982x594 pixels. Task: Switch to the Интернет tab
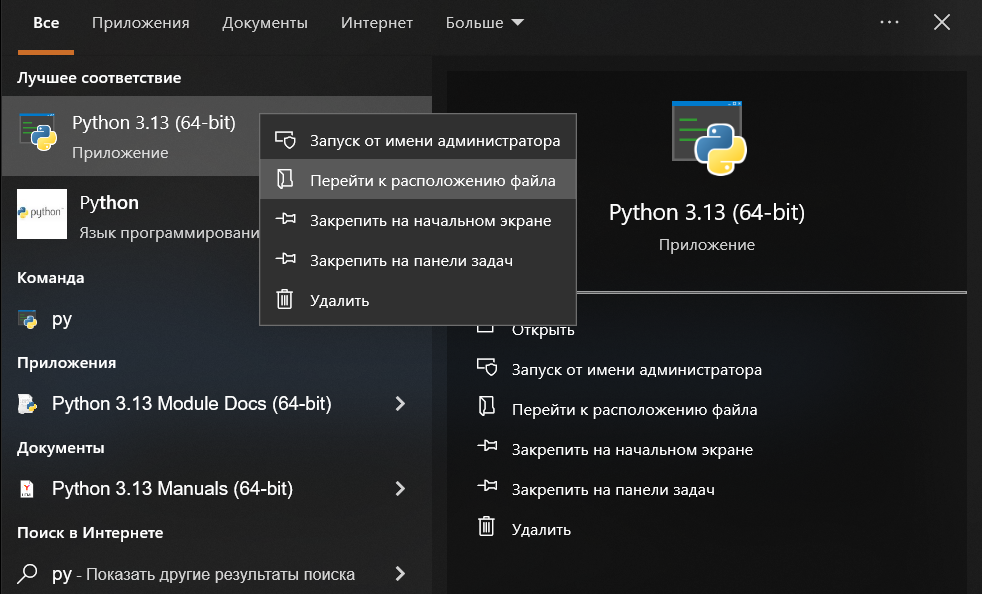click(x=376, y=23)
